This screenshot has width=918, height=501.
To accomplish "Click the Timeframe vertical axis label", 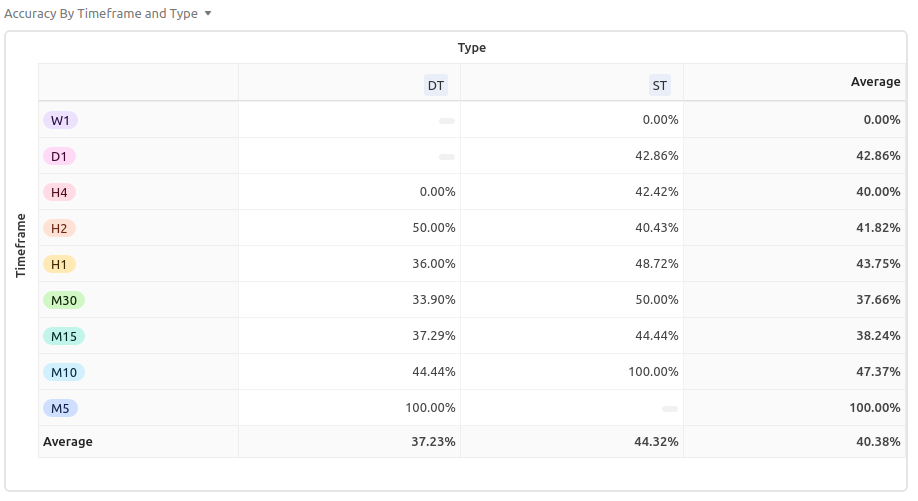I will pos(21,245).
